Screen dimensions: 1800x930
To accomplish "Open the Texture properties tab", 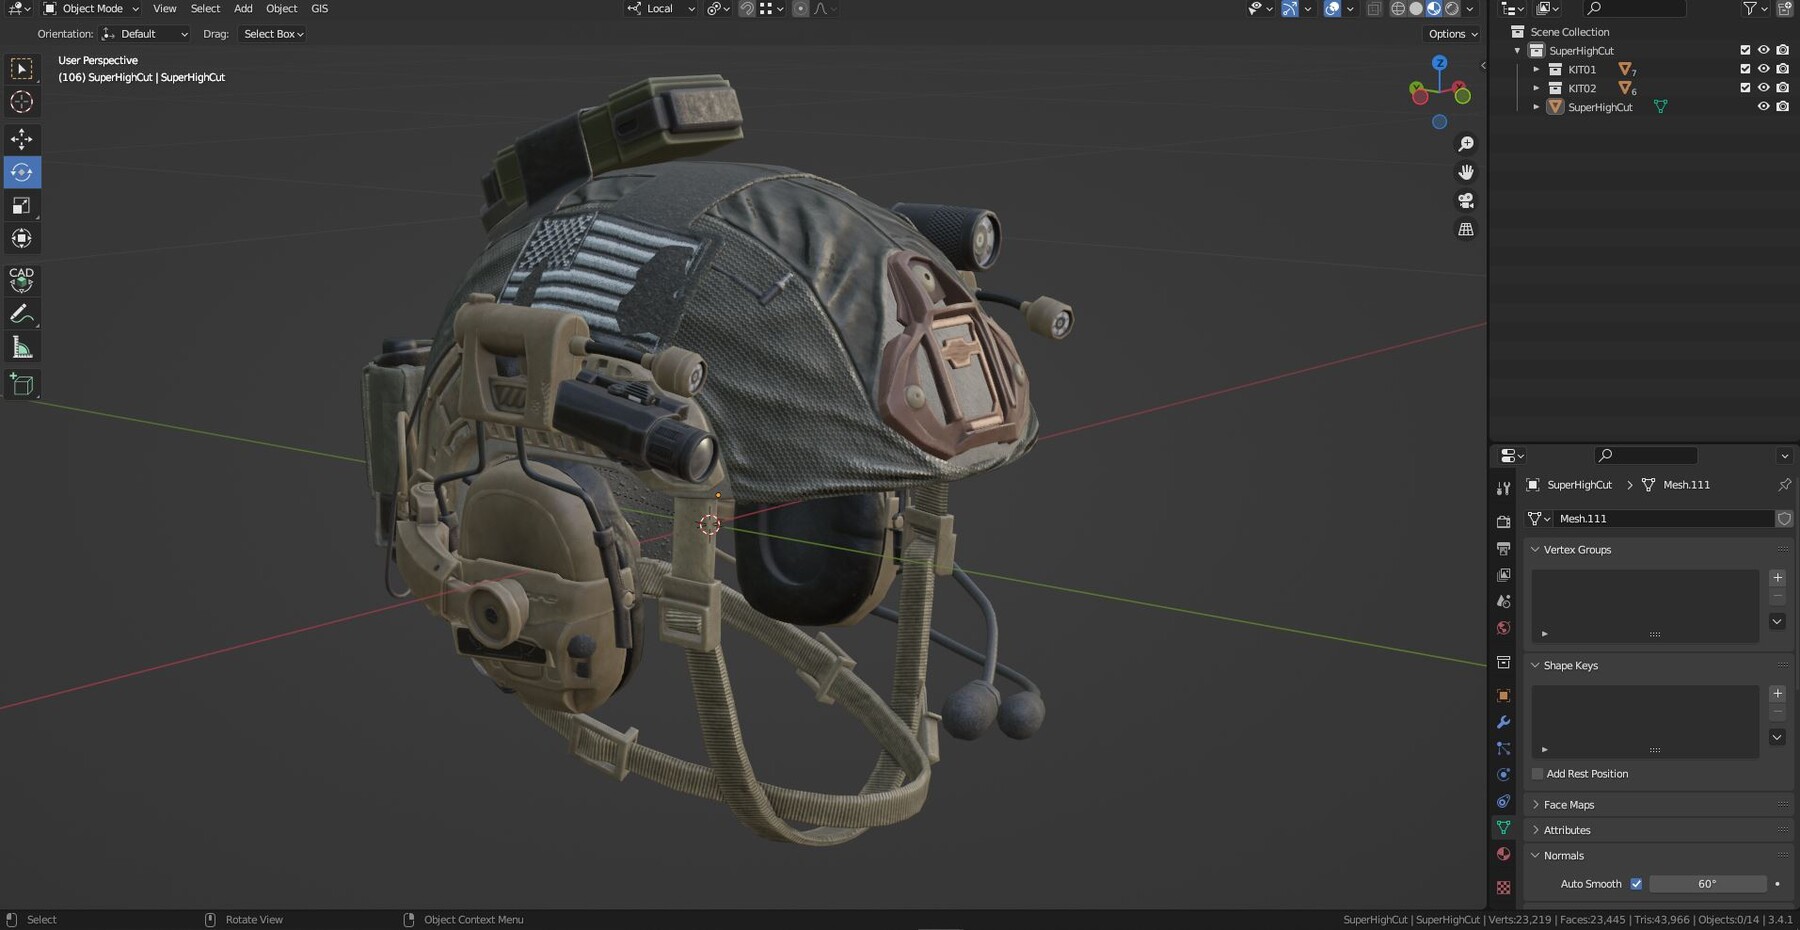I will point(1503,887).
